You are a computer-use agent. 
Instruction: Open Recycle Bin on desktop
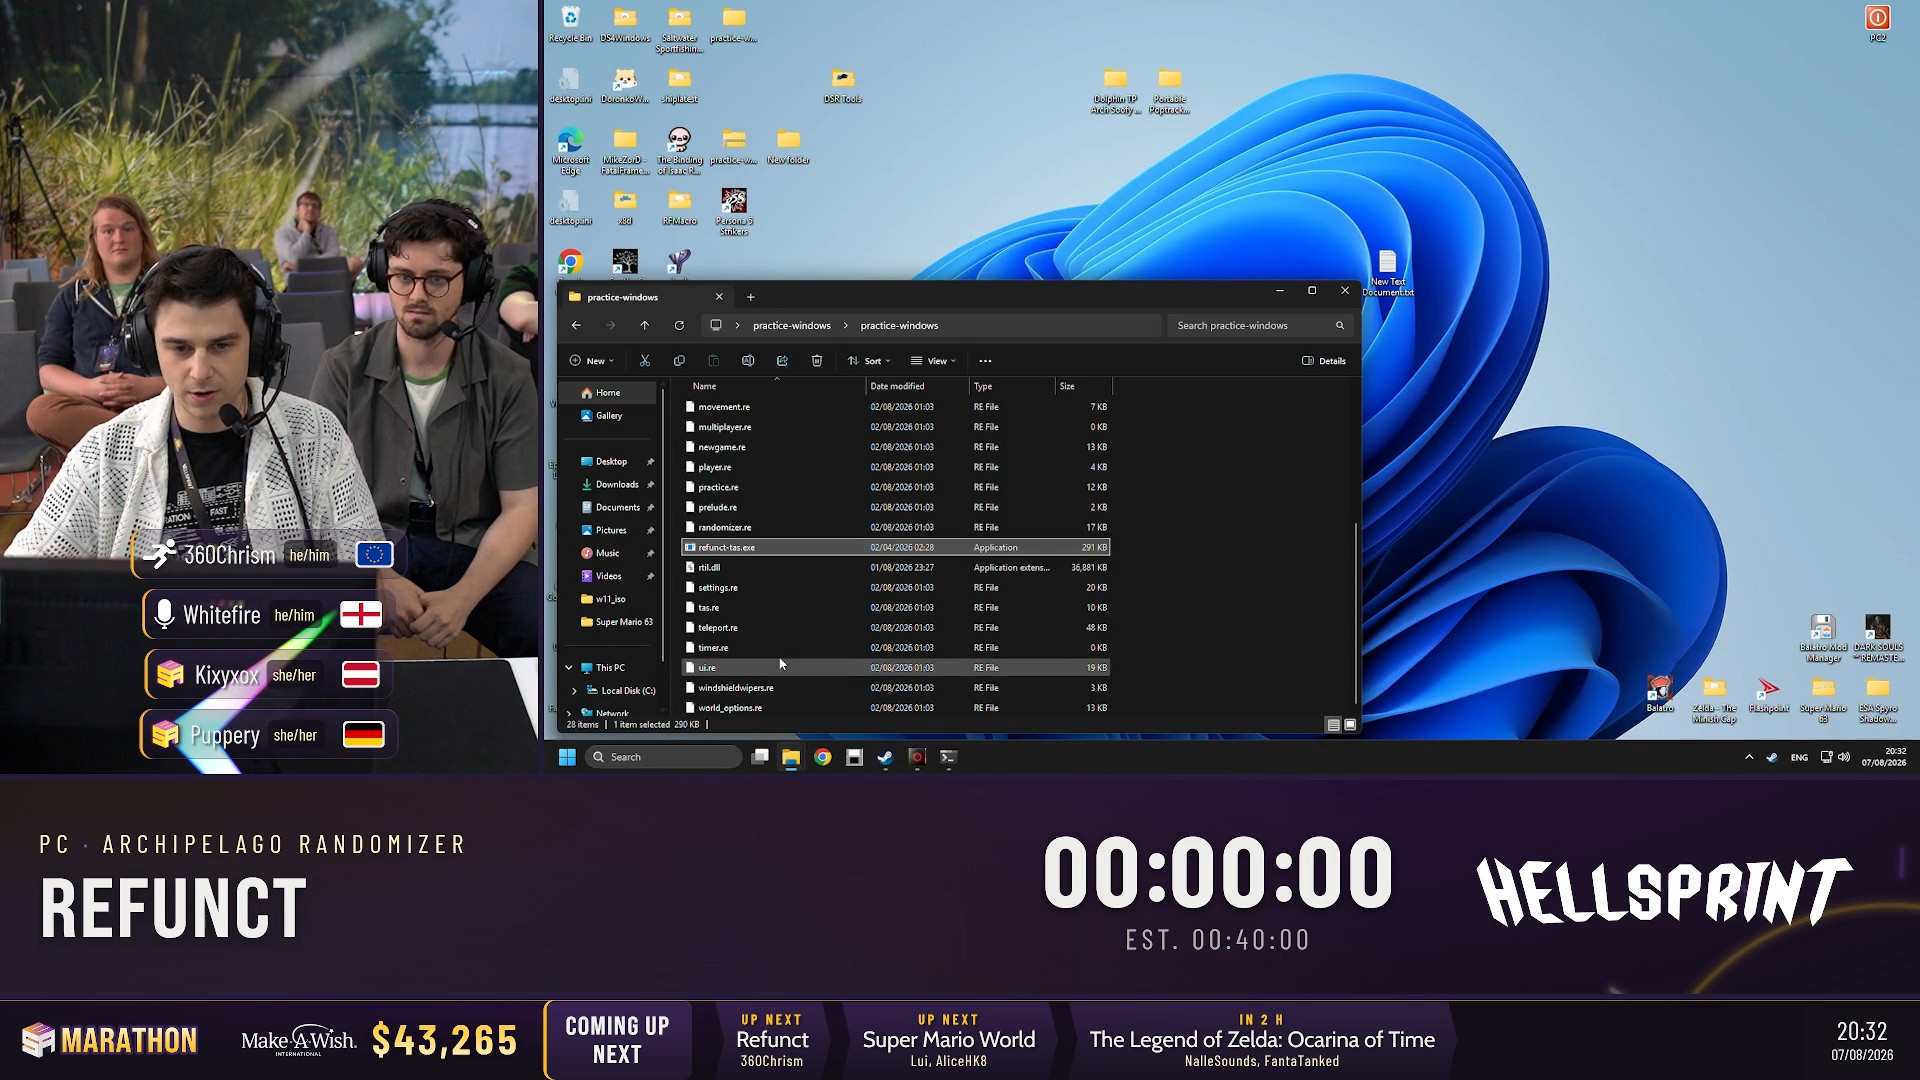pos(570,25)
